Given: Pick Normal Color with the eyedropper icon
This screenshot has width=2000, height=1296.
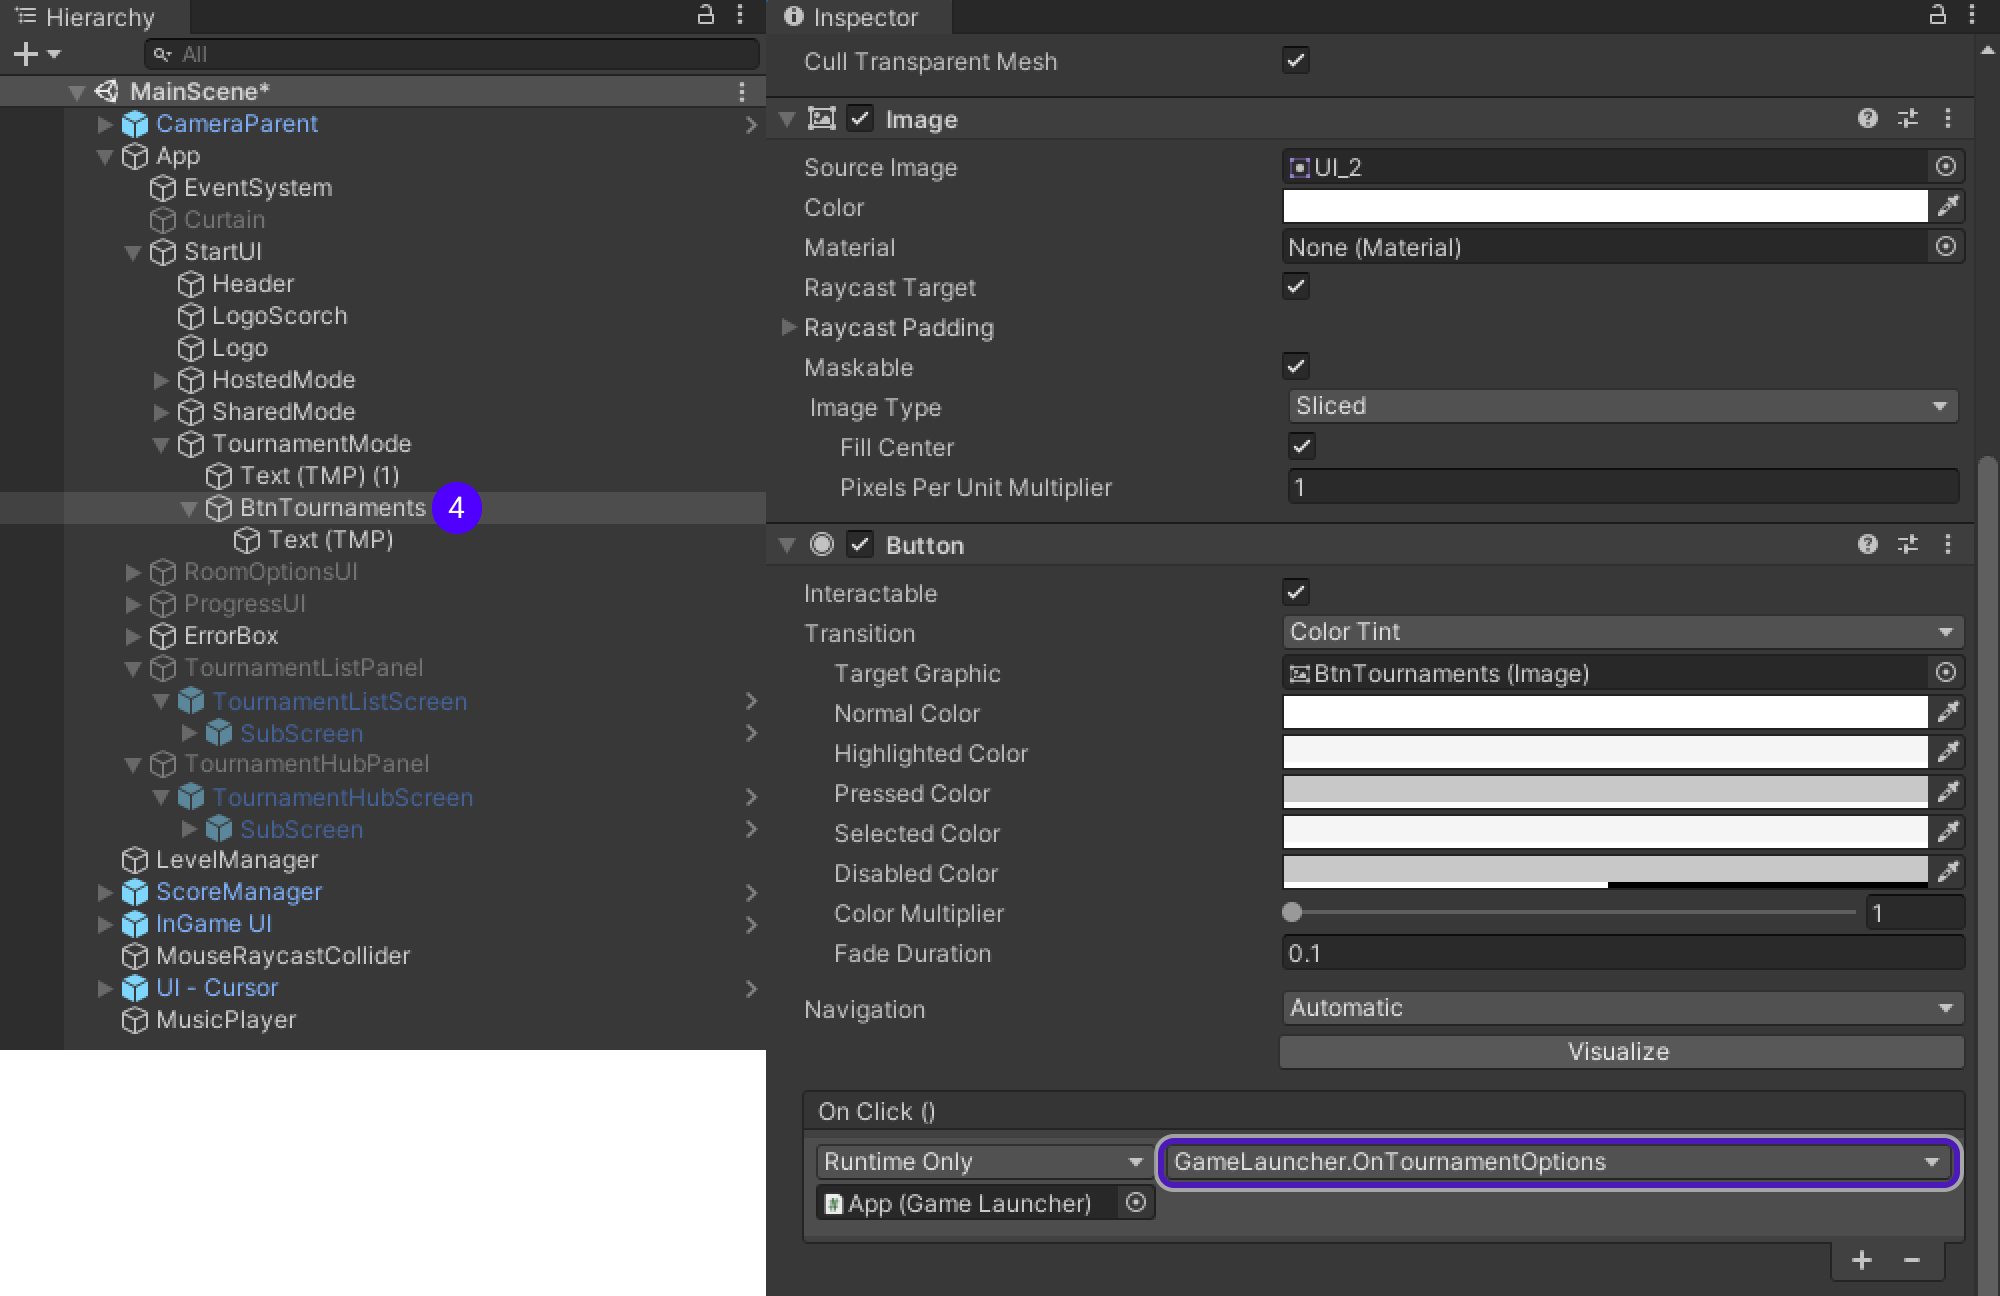Looking at the screenshot, I should [1947, 712].
